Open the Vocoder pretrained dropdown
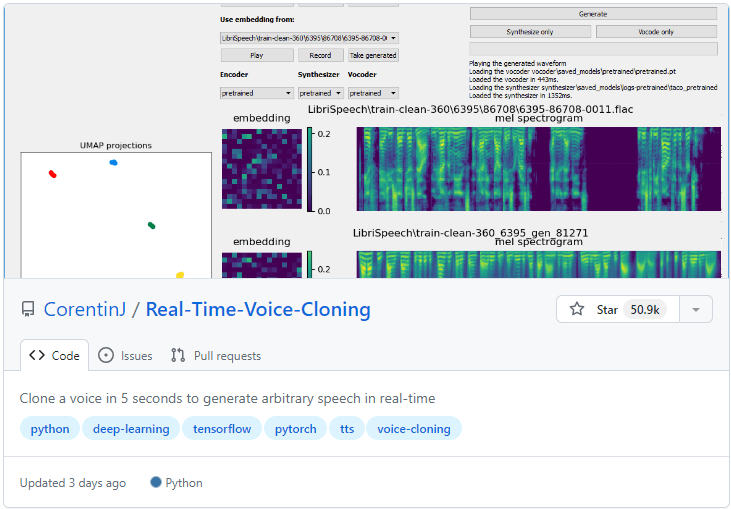 click(373, 93)
